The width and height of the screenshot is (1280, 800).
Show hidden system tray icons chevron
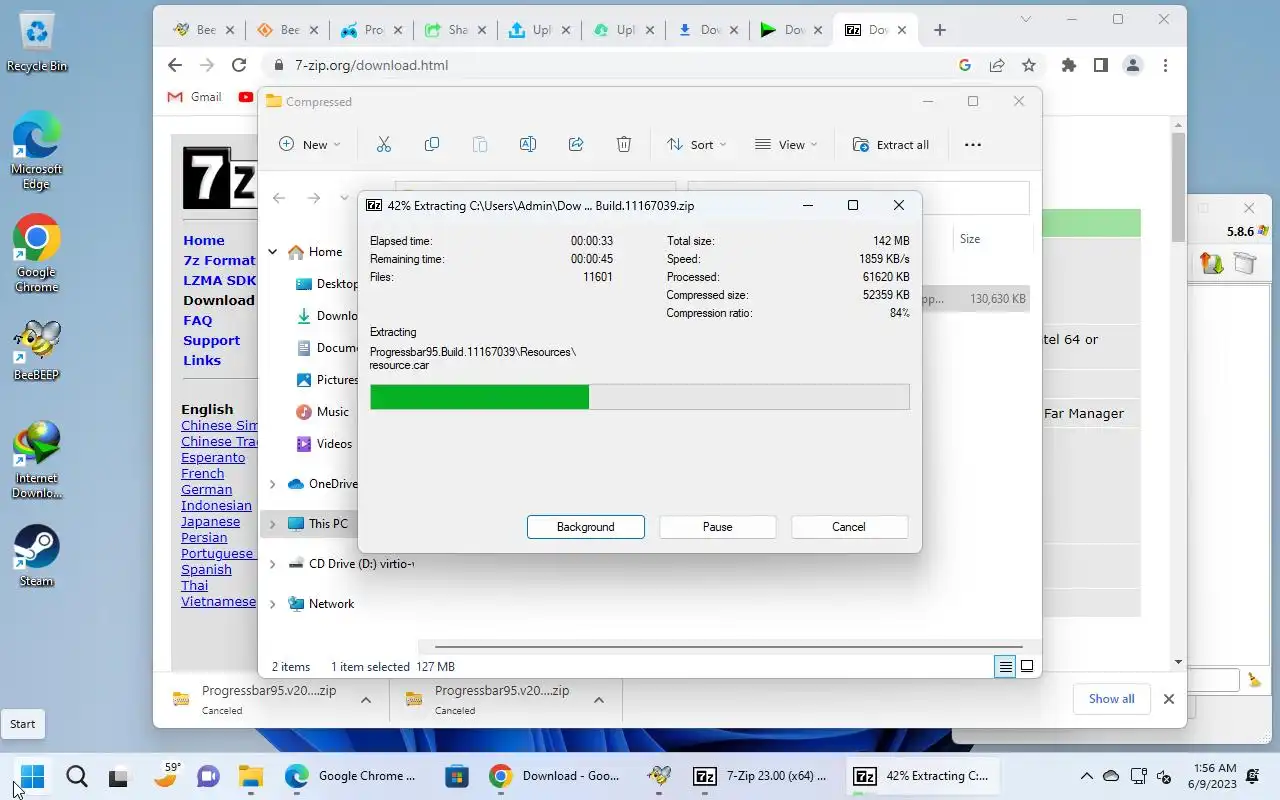point(1086,776)
